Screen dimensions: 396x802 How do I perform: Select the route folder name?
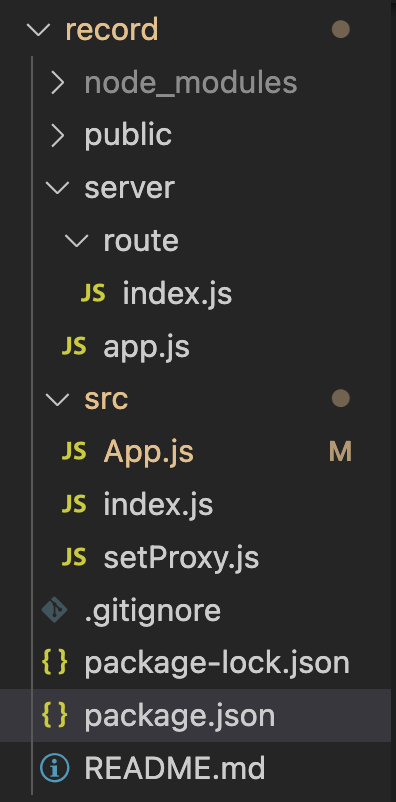[141, 240]
